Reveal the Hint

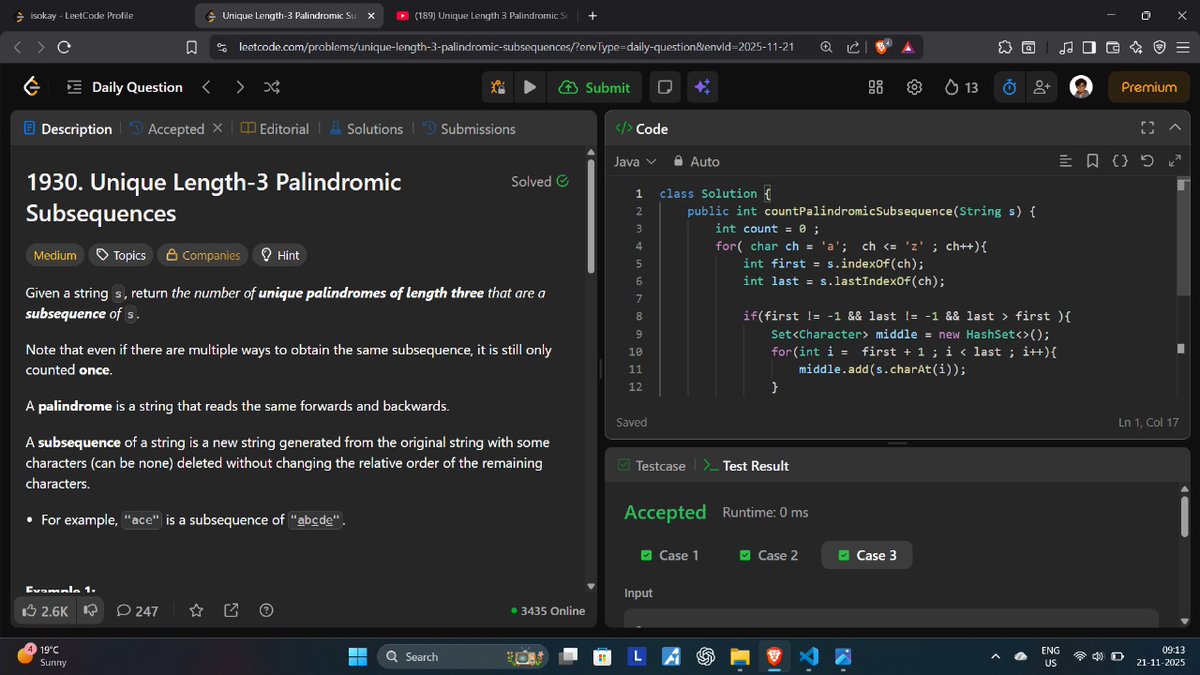[280, 255]
